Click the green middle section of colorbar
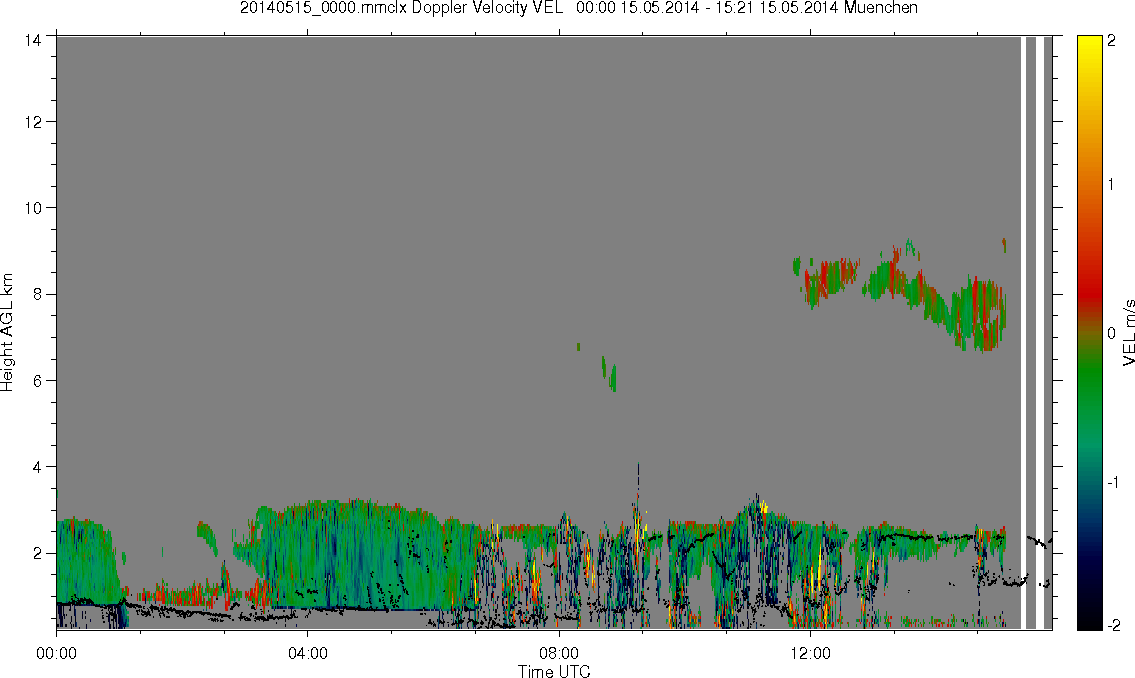The image size is (1135, 678). click(1089, 391)
